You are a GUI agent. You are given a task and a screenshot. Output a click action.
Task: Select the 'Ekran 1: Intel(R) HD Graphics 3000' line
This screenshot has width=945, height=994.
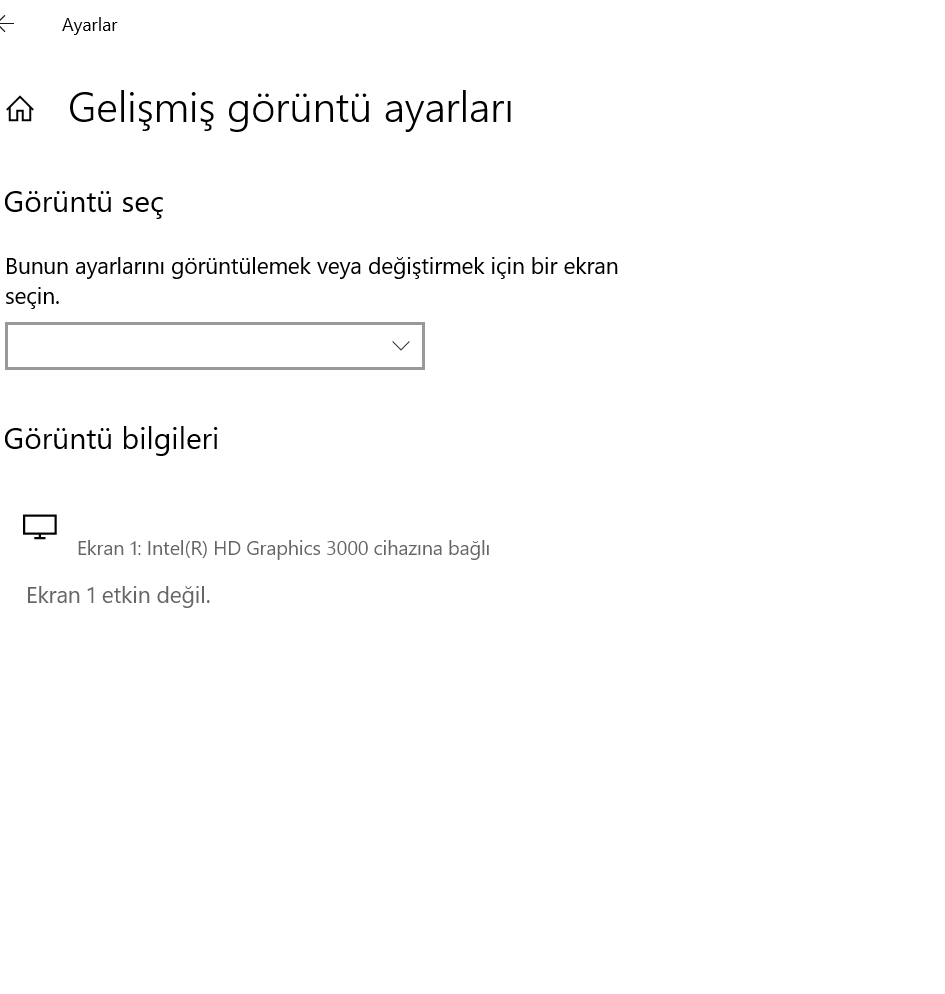point(283,548)
